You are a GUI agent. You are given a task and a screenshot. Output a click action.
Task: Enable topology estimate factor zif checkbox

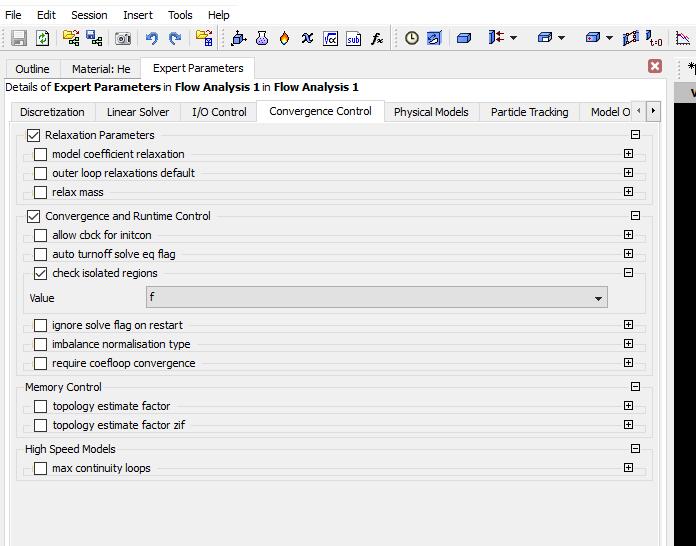(40, 425)
